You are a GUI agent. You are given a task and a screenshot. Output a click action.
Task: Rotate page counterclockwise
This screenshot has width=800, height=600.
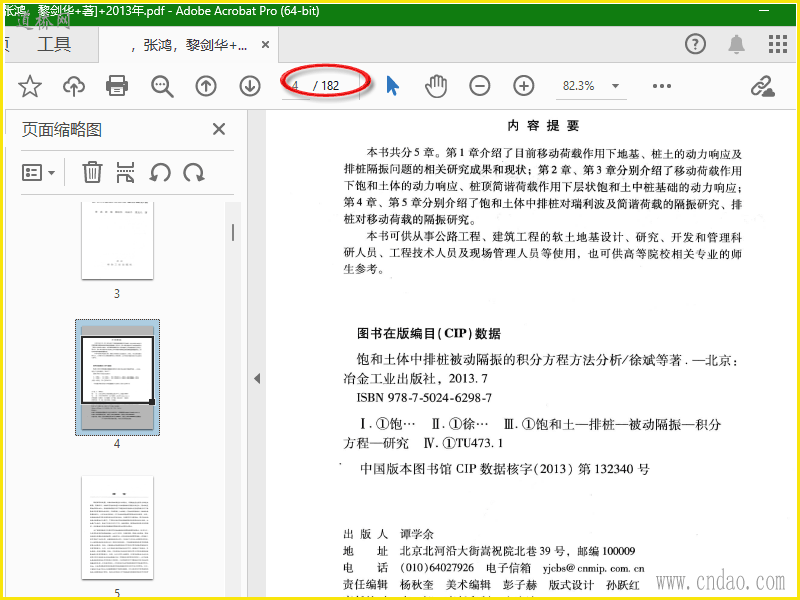tap(160, 172)
